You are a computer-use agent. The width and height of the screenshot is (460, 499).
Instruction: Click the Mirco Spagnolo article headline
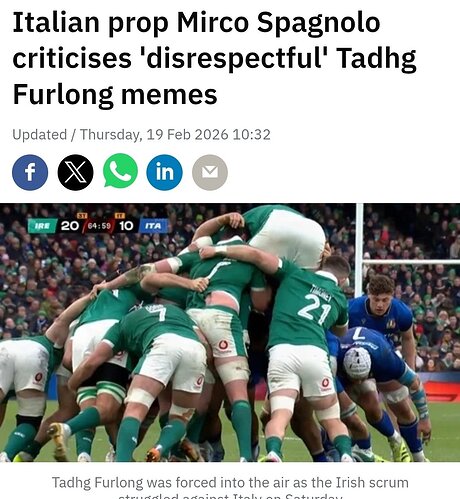click(x=214, y=59)
